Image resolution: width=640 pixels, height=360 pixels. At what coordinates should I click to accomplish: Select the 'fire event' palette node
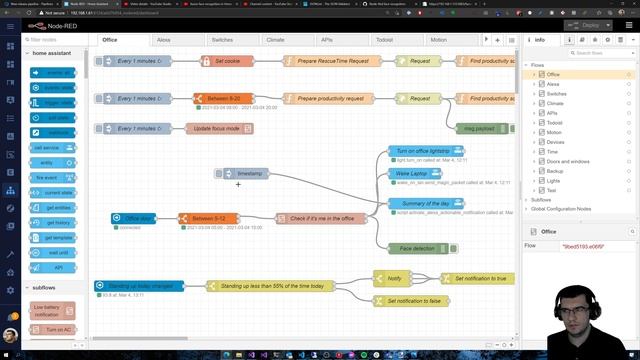click(x=53, y=178)
